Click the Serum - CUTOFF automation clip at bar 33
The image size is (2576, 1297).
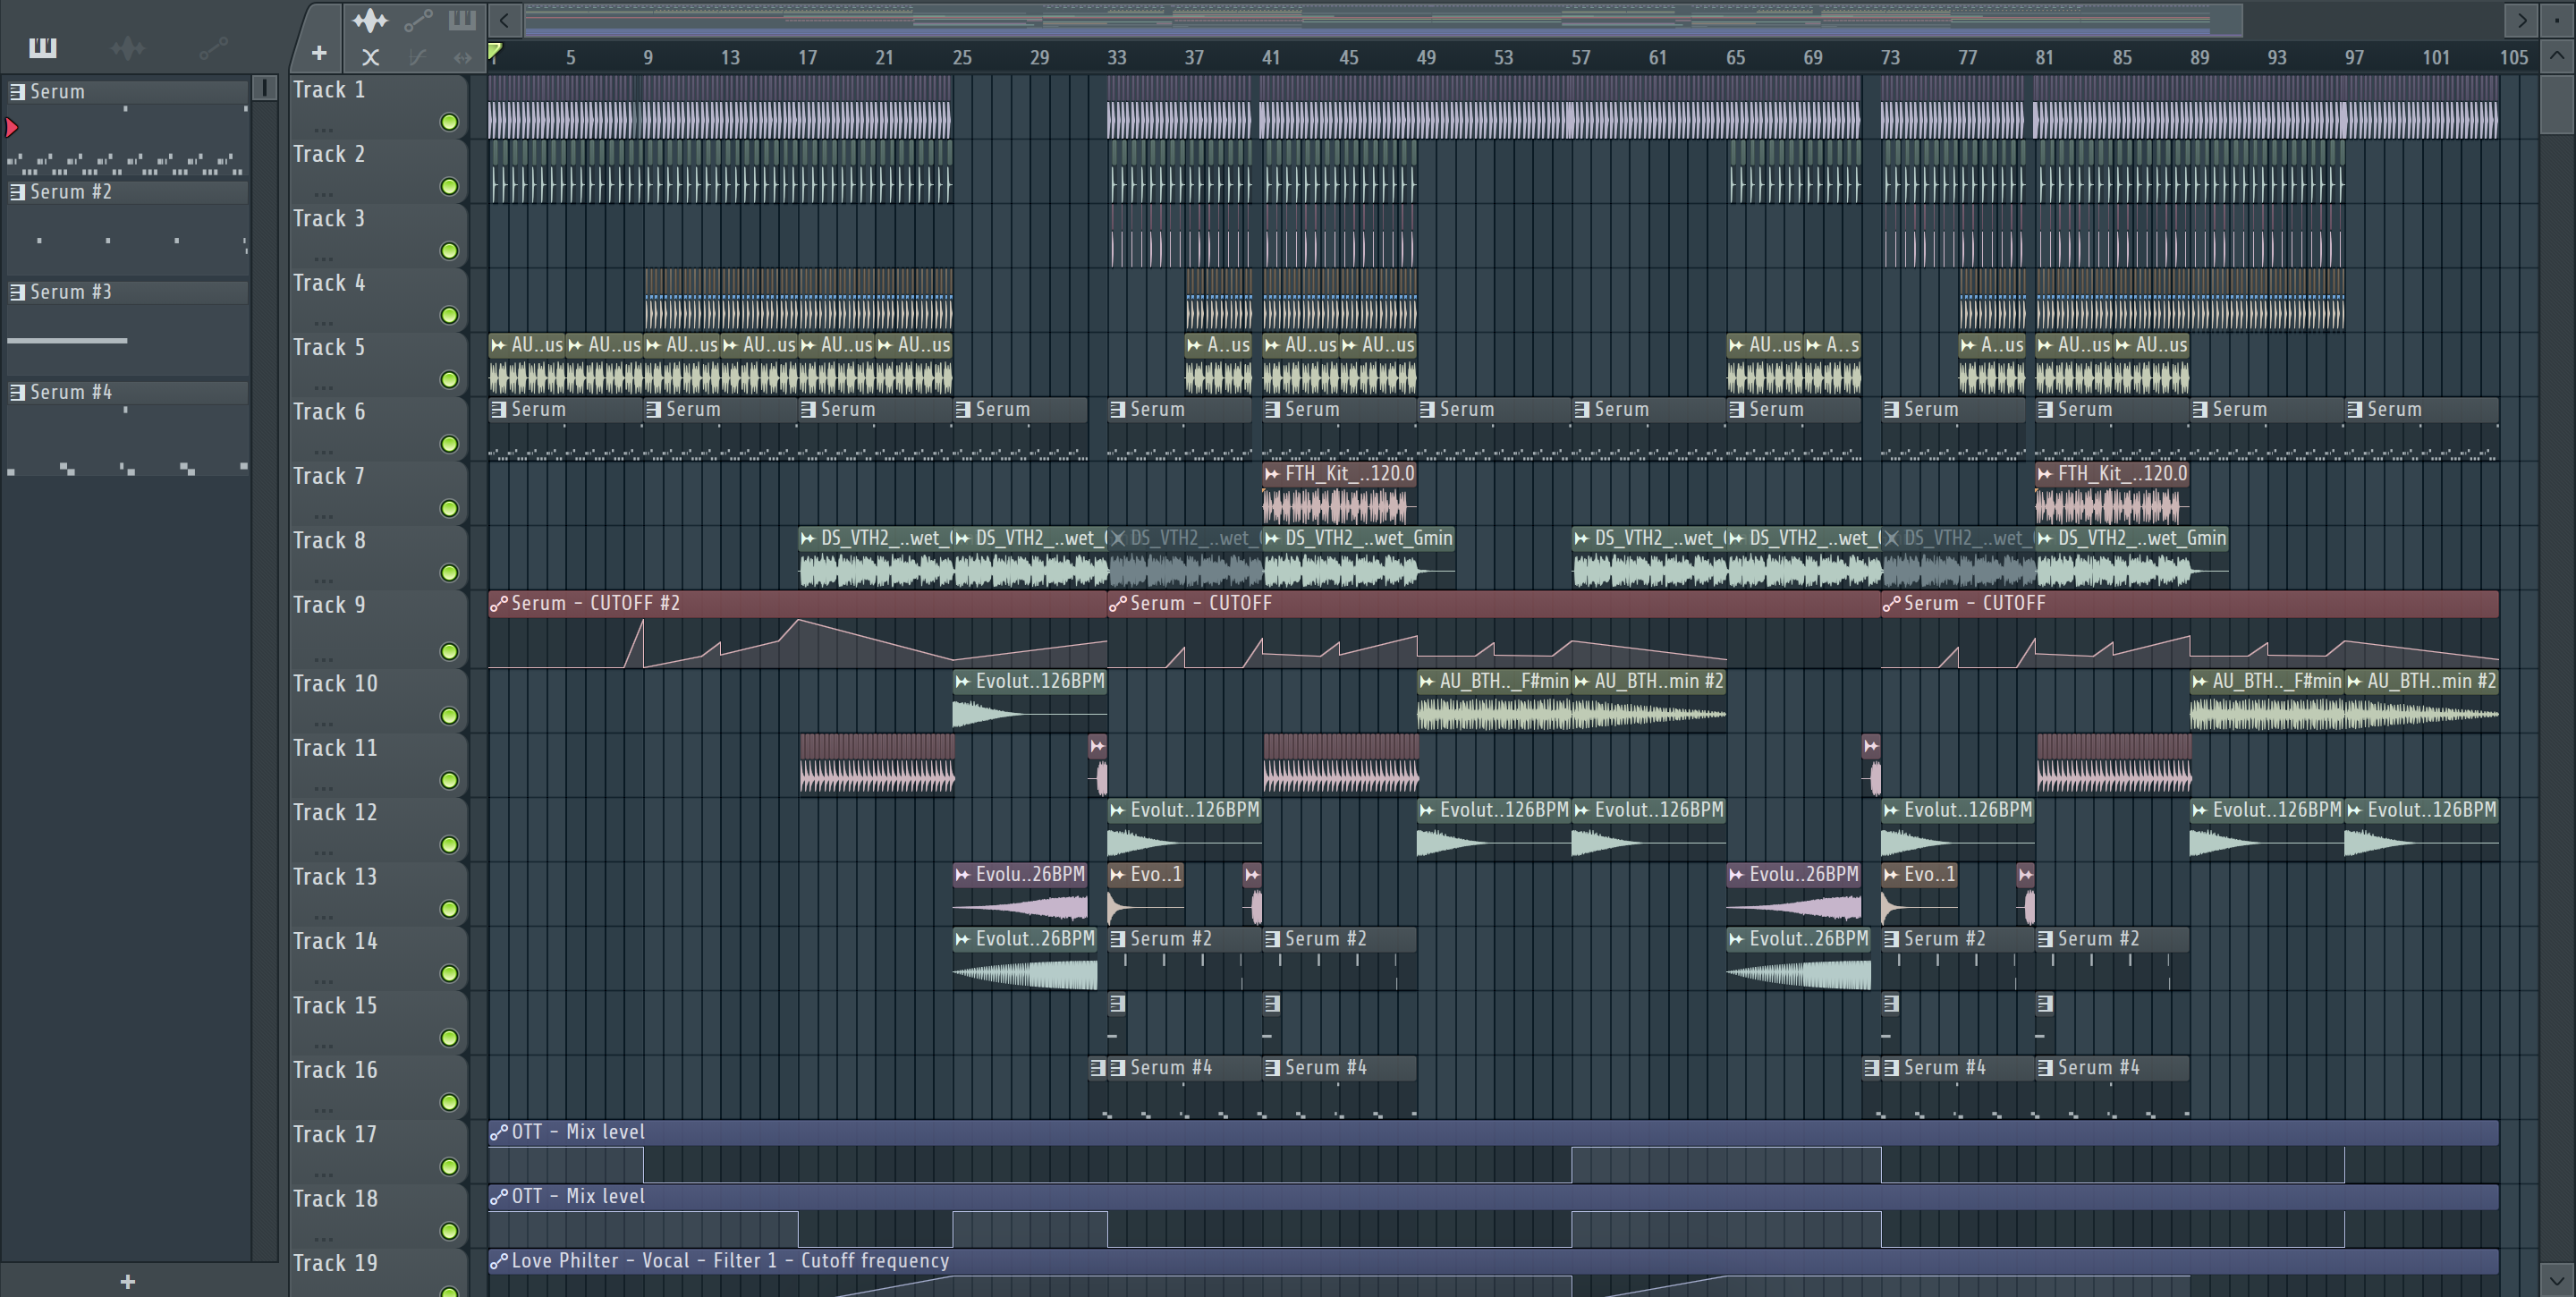point(1494,629)
